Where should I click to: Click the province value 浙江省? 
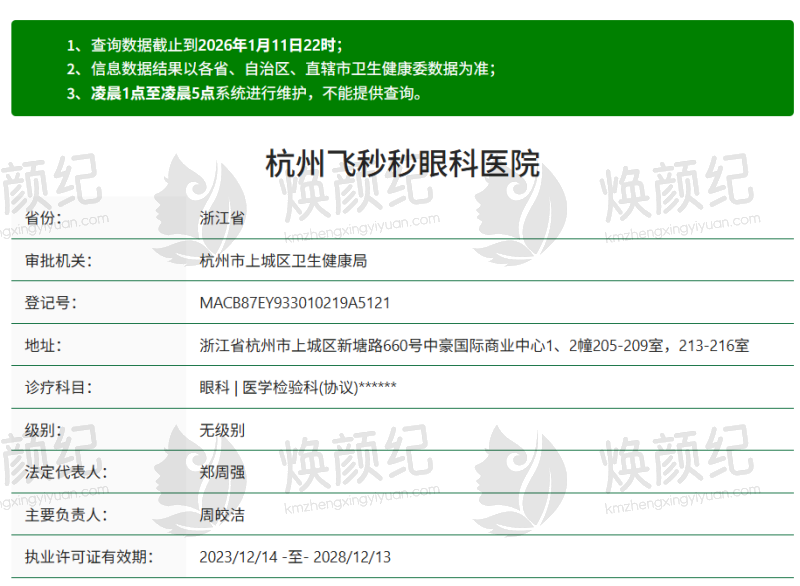click(x=222, y=217)
